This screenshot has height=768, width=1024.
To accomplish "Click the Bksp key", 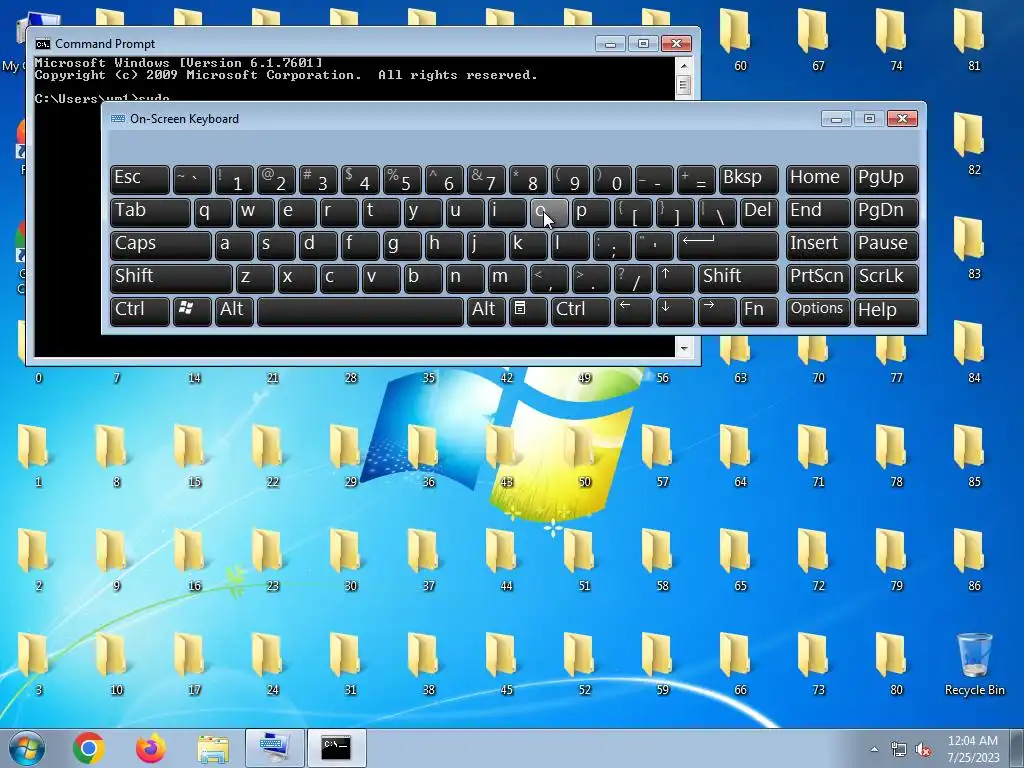I will click(x=748, y=178).
